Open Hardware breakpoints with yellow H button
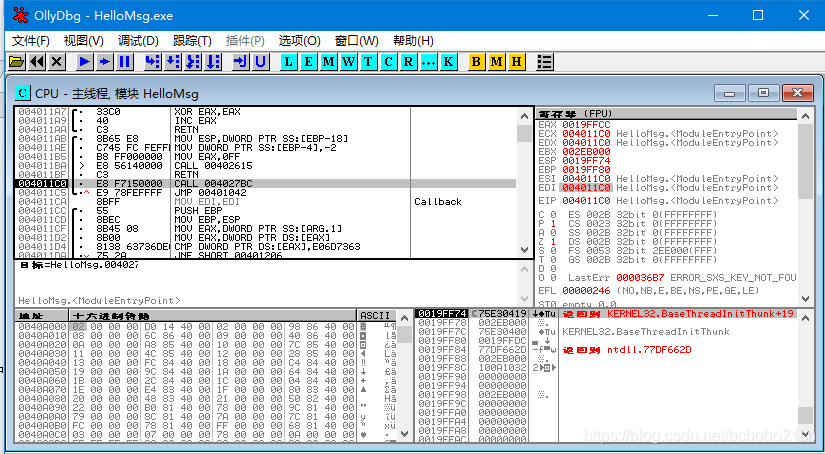825x454 pixels. [x=516, y=62]
